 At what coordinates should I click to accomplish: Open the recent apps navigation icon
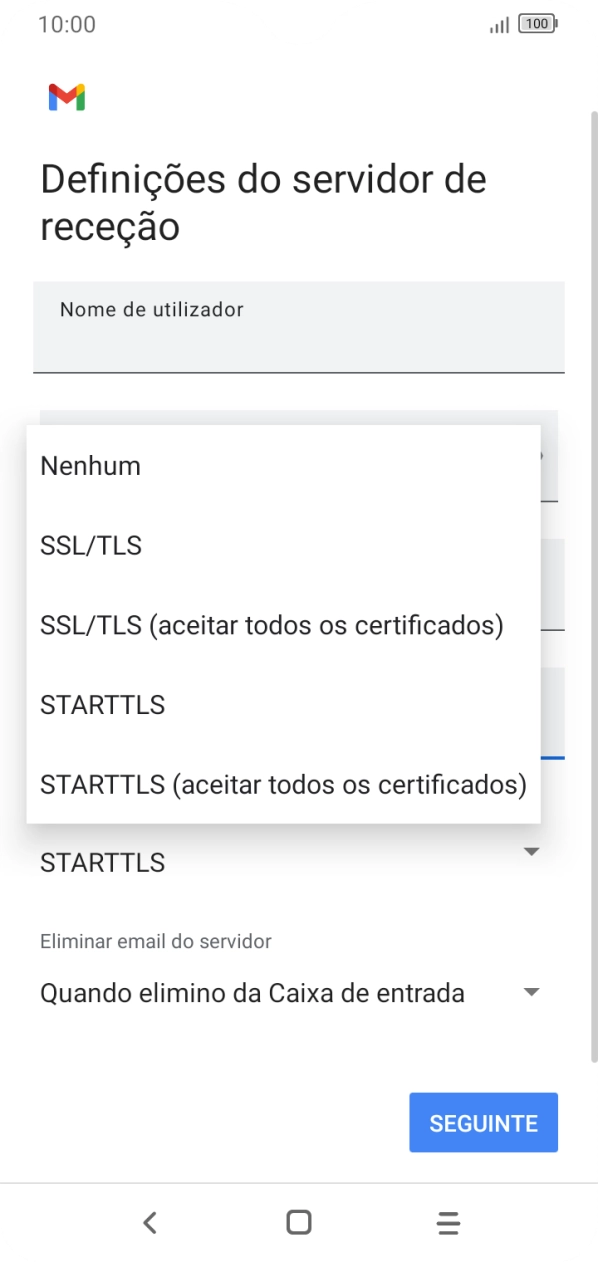[447, 1221]
